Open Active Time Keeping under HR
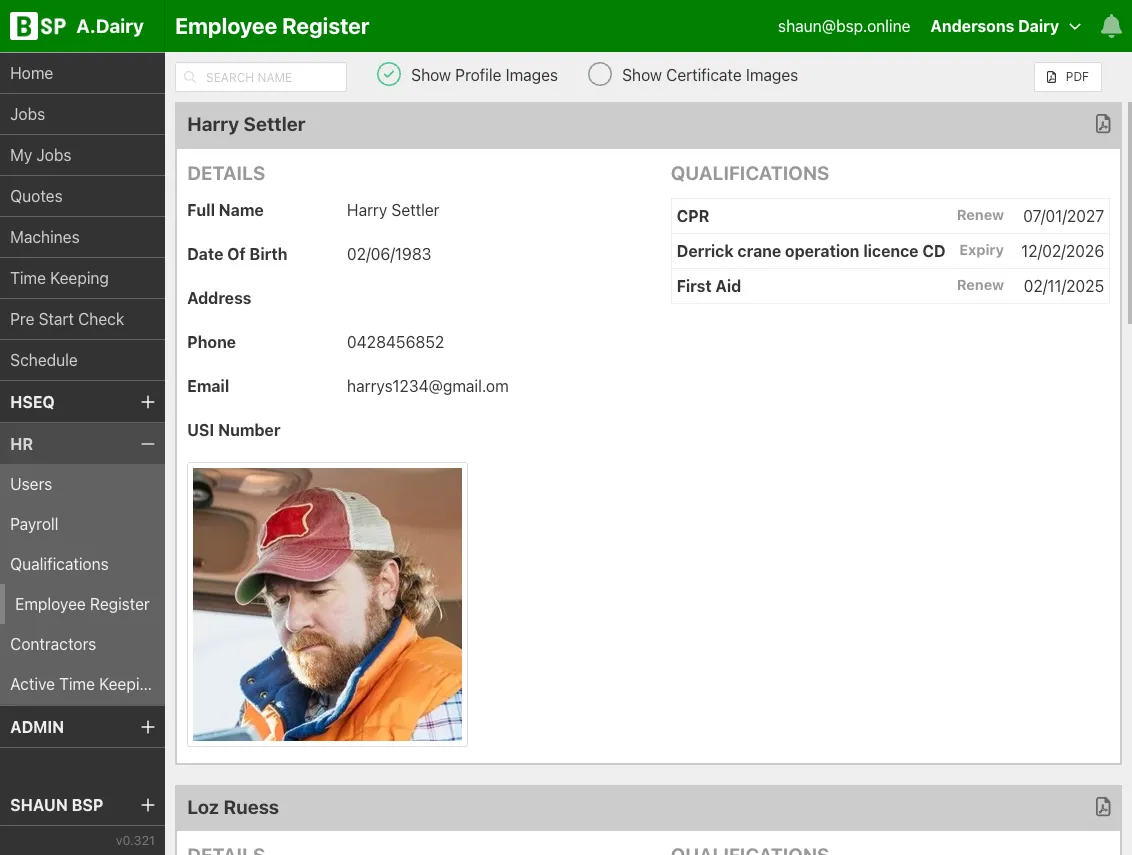This screenshot has height=855, width=1132. tap(82, 684)
